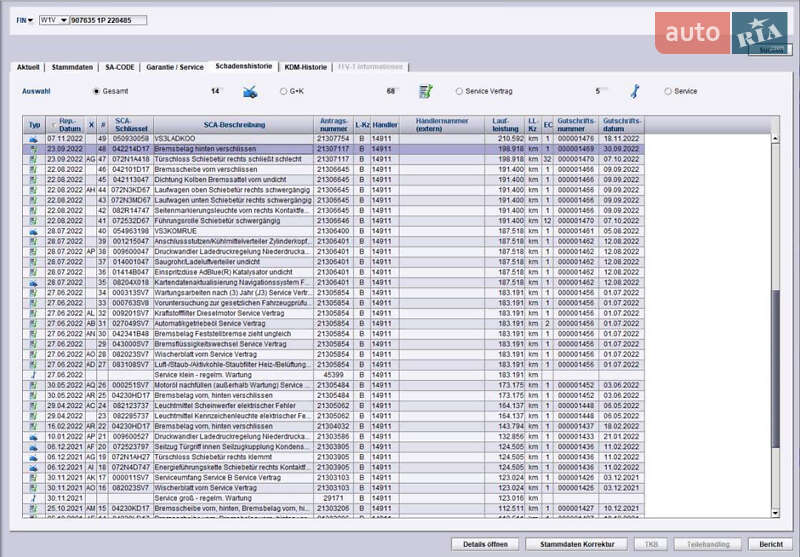Switch to the Stammdaten tab
Viewport: 800px width, 557px height.
coord(72,67)
